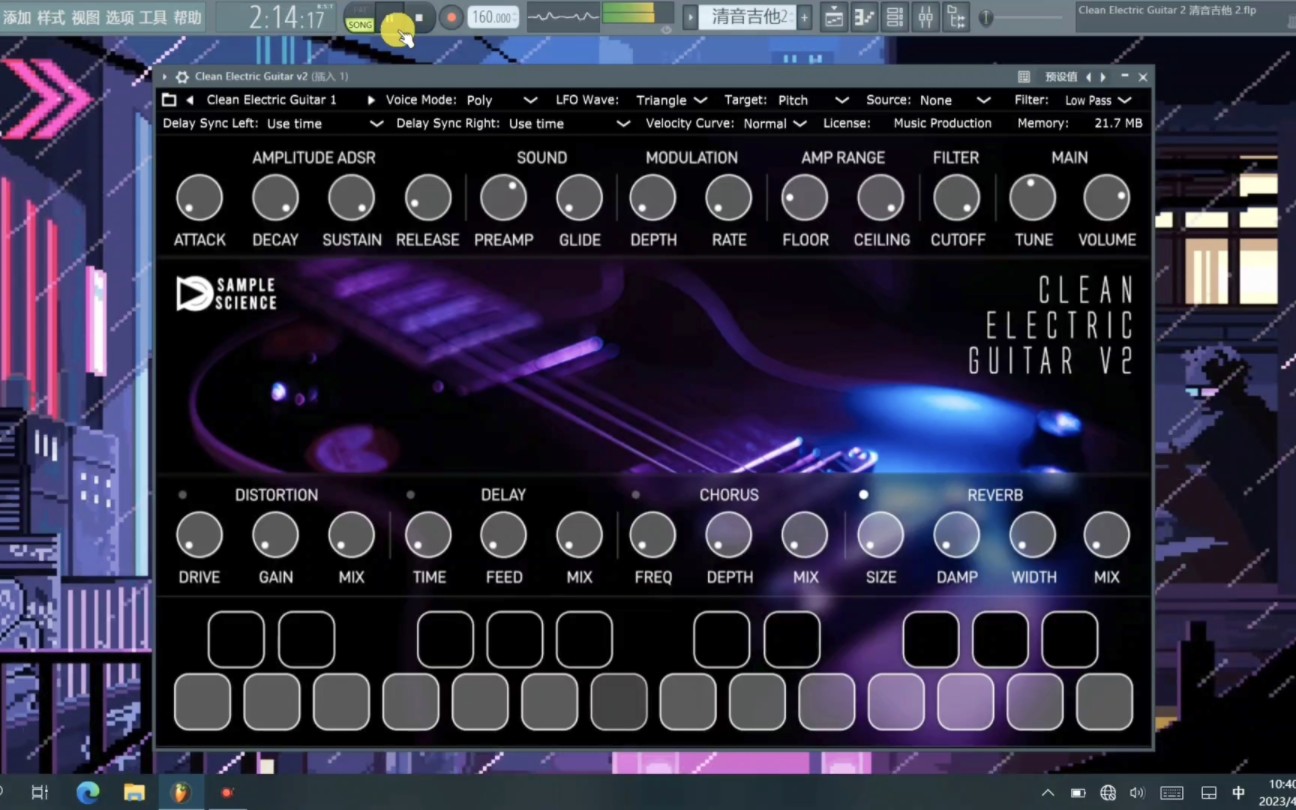Click the red Record button
This screenshot has width=1296, height=810.
pos(451,17)
